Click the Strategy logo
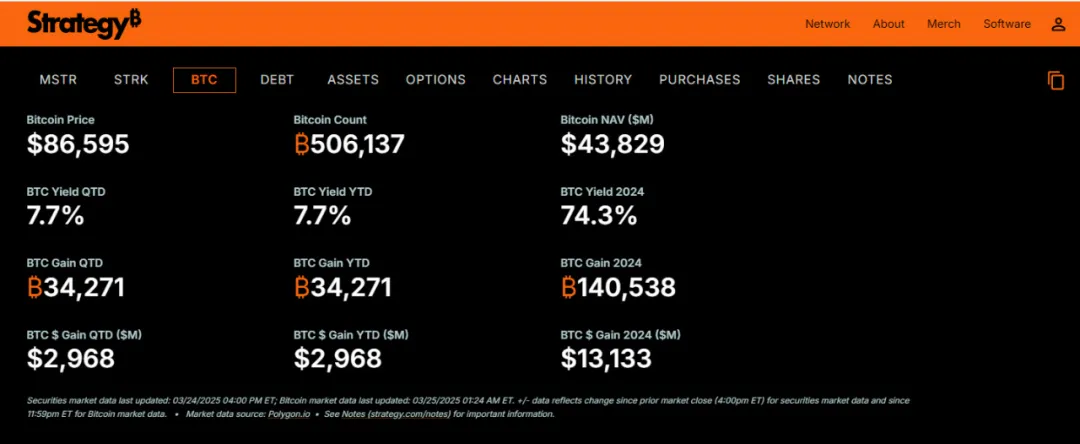1080x444 pixels. pyautogui.click(x=84, y=24)
